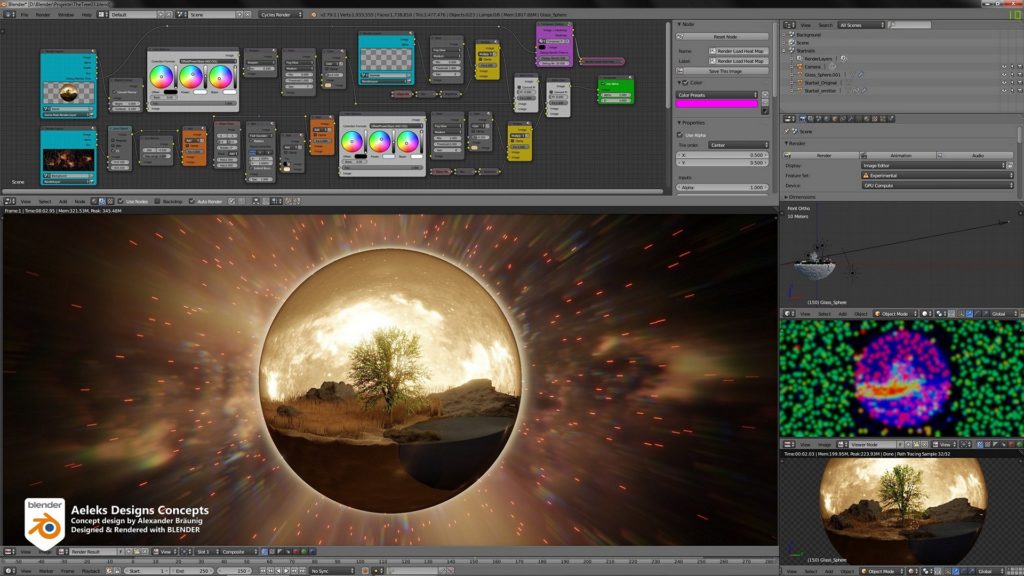1024x576 pixels.
Task: Open the Physics properties tab icon
Action: tap(891, 119)
